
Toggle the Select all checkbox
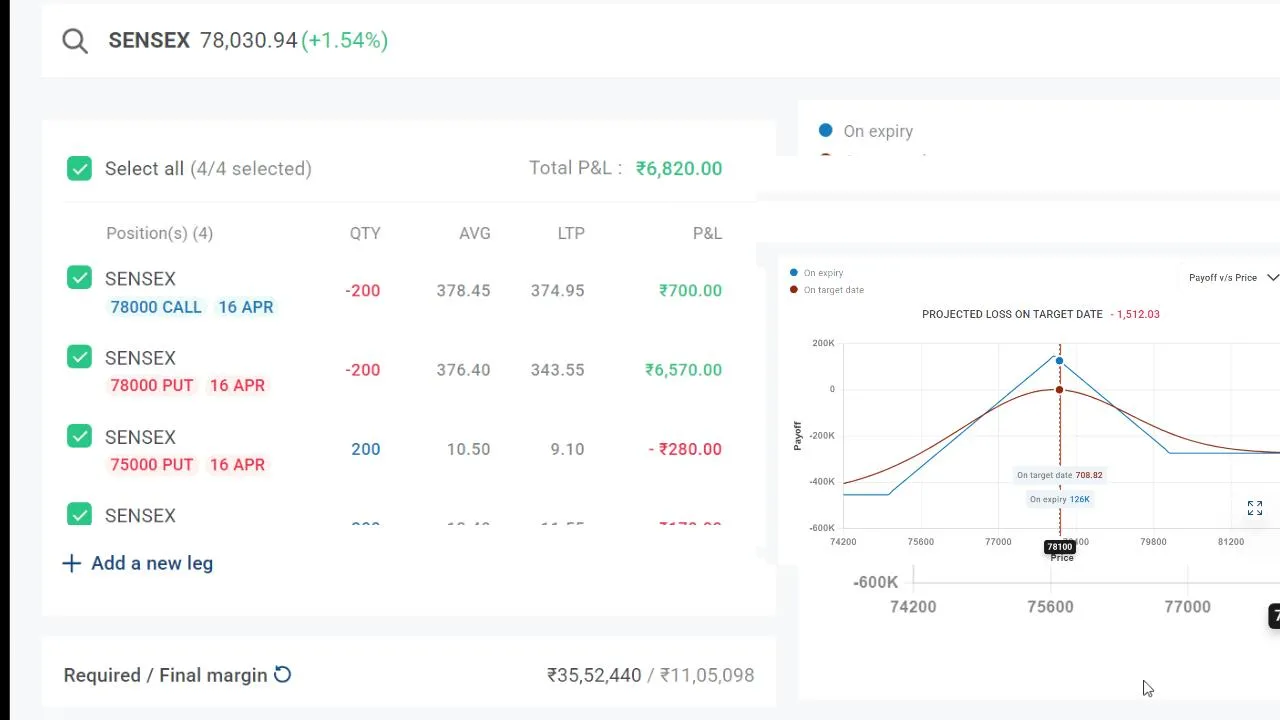[x=79, y=168]
